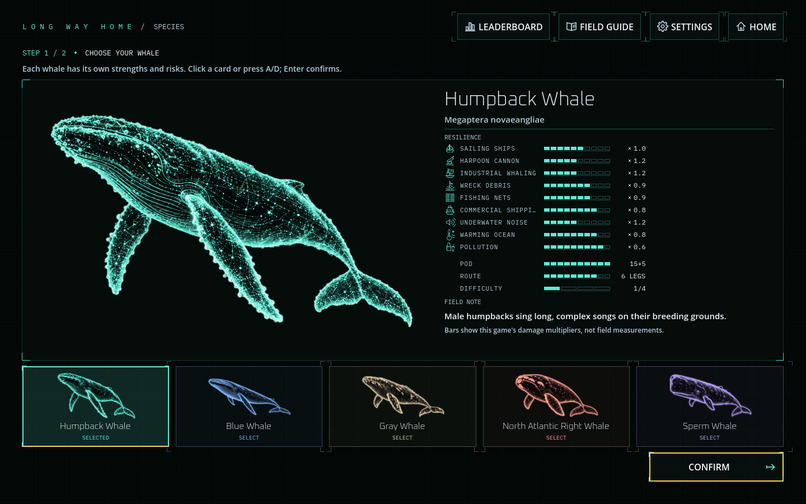Click the Sailing Ships resilience bar
This screenshot has width=806, height=504.
577,148
